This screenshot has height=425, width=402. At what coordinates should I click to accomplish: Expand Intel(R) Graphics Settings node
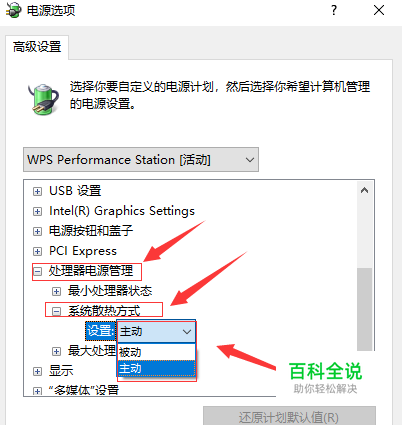tap(37, 211)
